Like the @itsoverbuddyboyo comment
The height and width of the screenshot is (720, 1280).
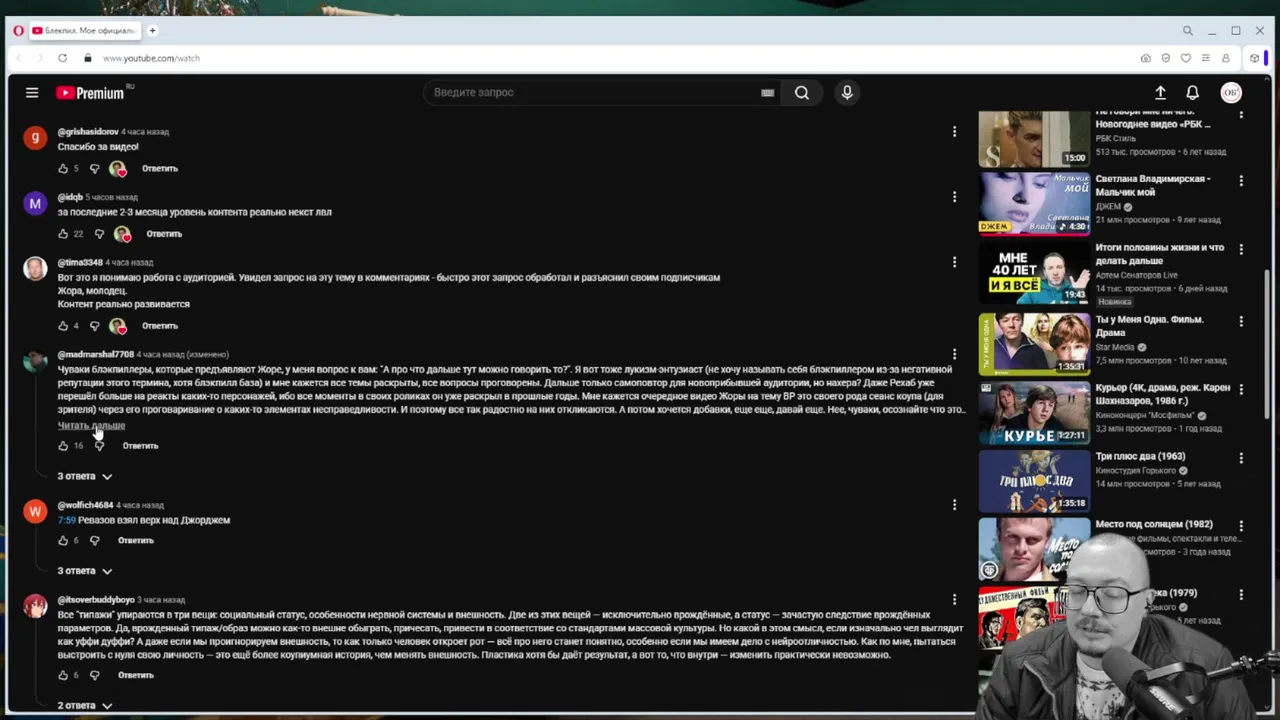click(63, 676)
